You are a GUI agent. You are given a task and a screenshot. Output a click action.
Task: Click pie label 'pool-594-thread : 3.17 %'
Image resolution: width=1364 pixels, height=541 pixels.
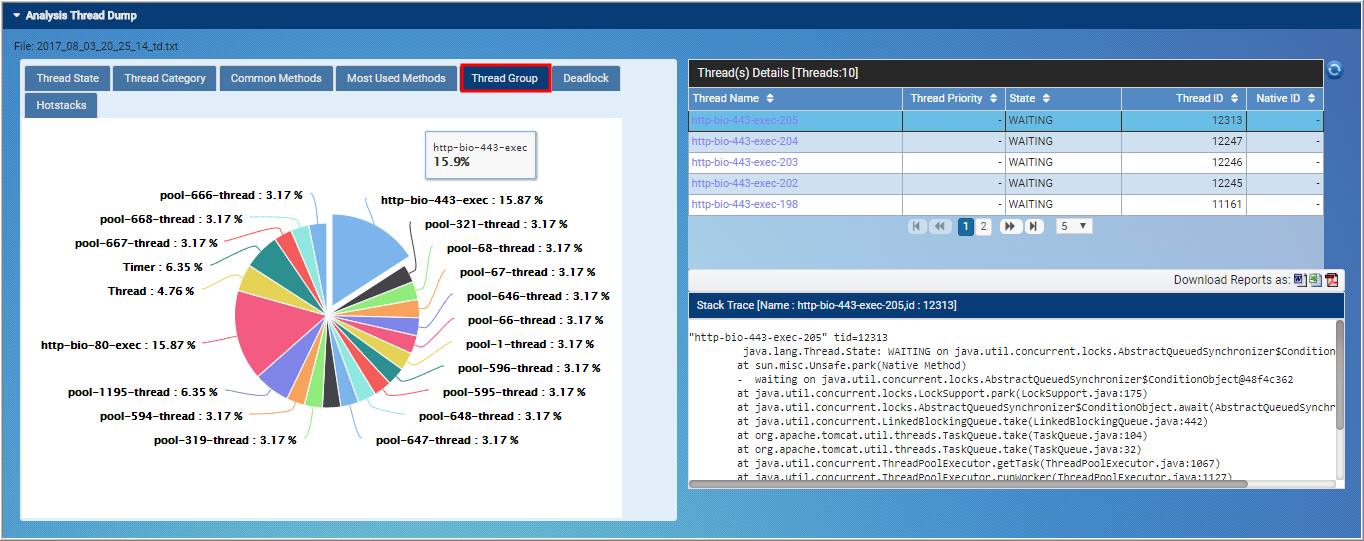[x=172, y=416]
